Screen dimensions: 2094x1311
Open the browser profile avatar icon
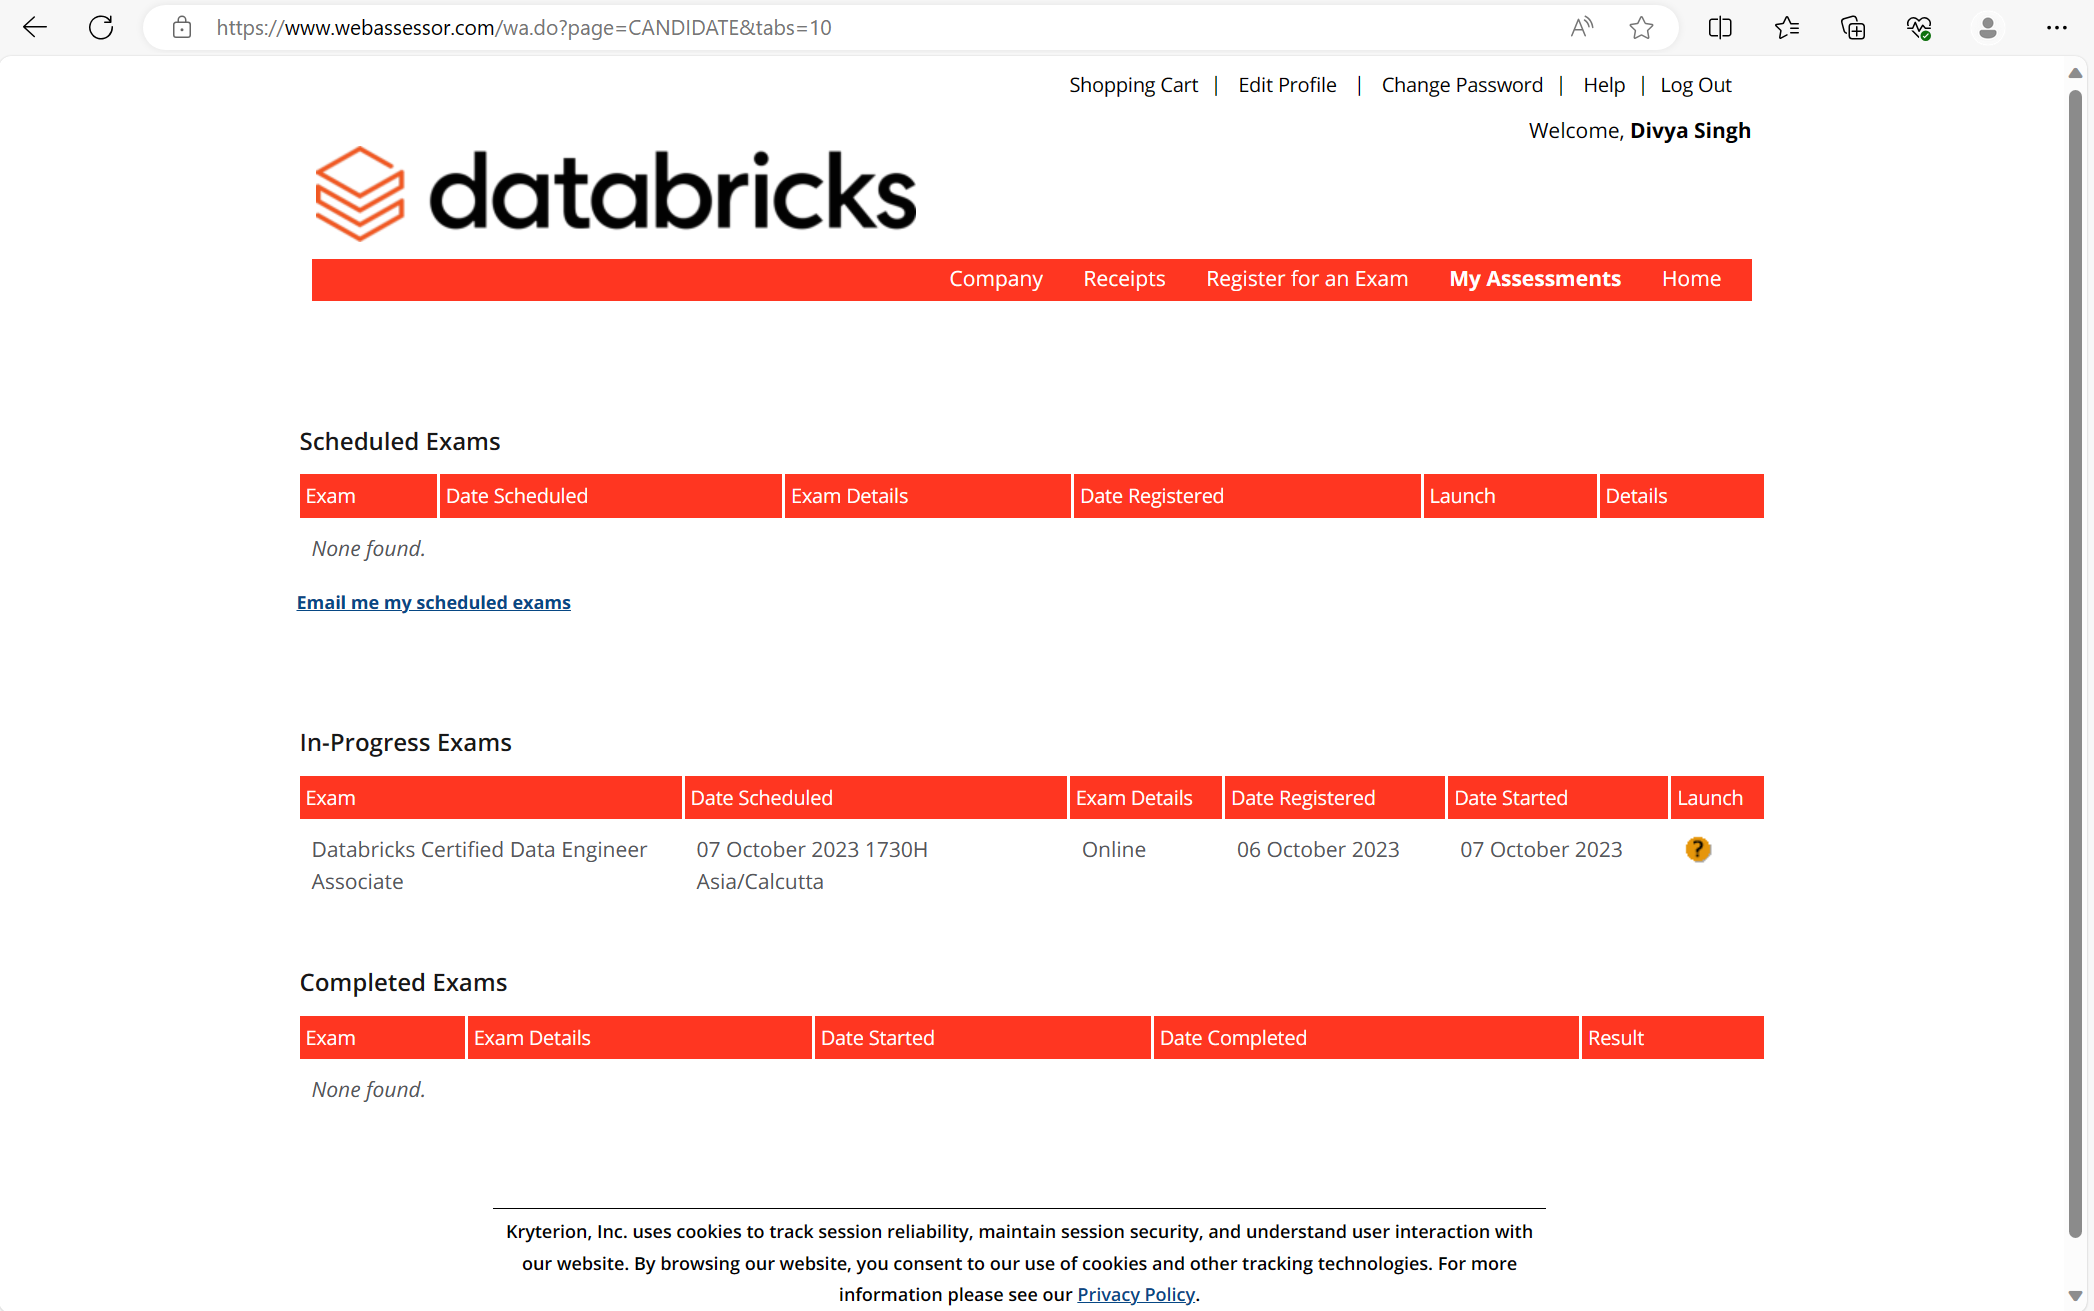coord(1987,27)
